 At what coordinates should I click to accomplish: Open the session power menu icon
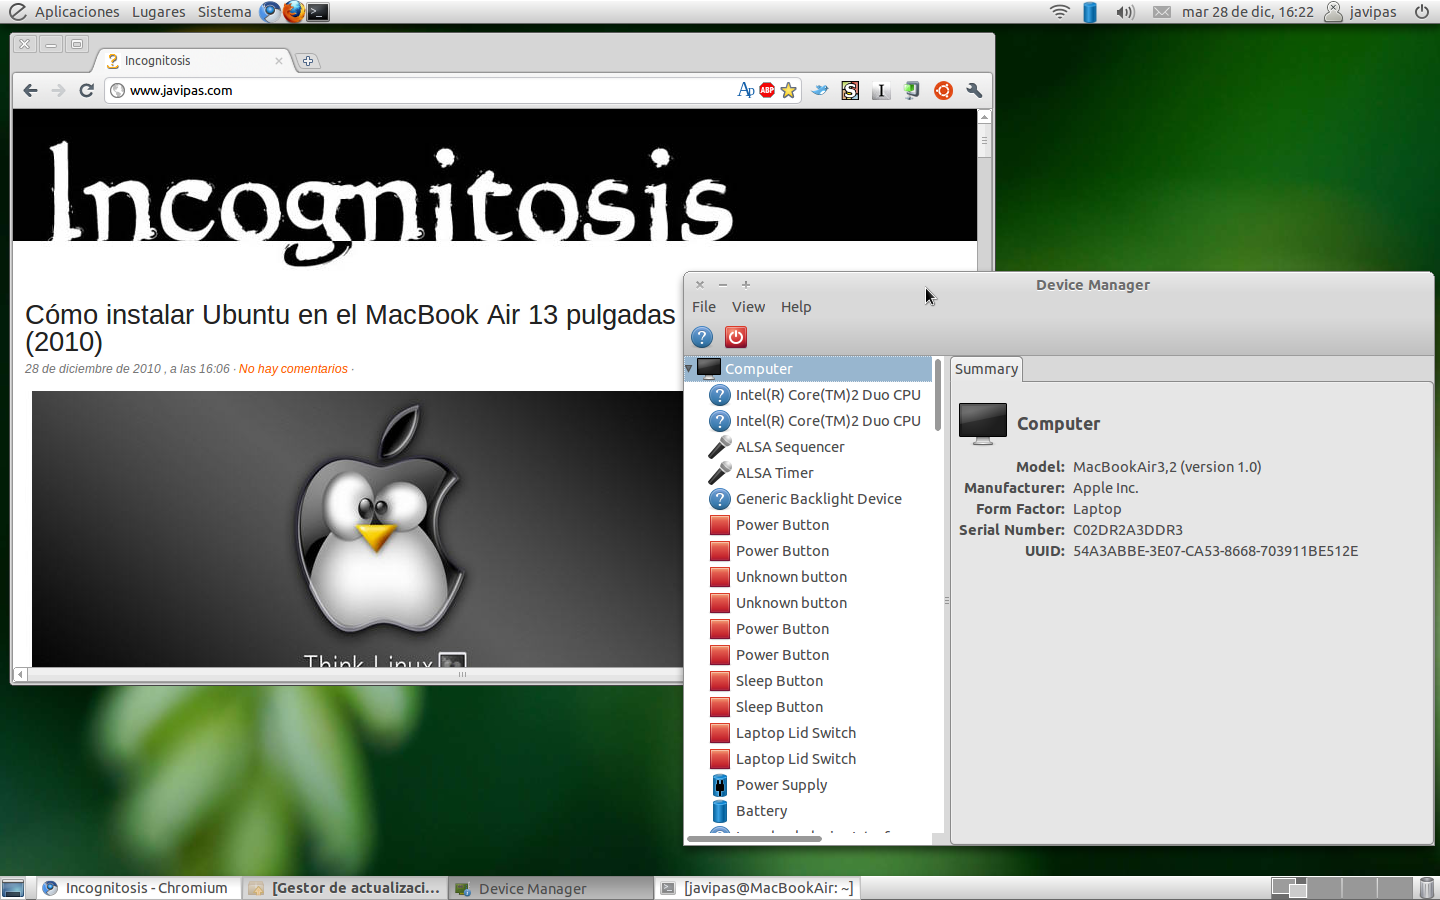[1422, 12]
